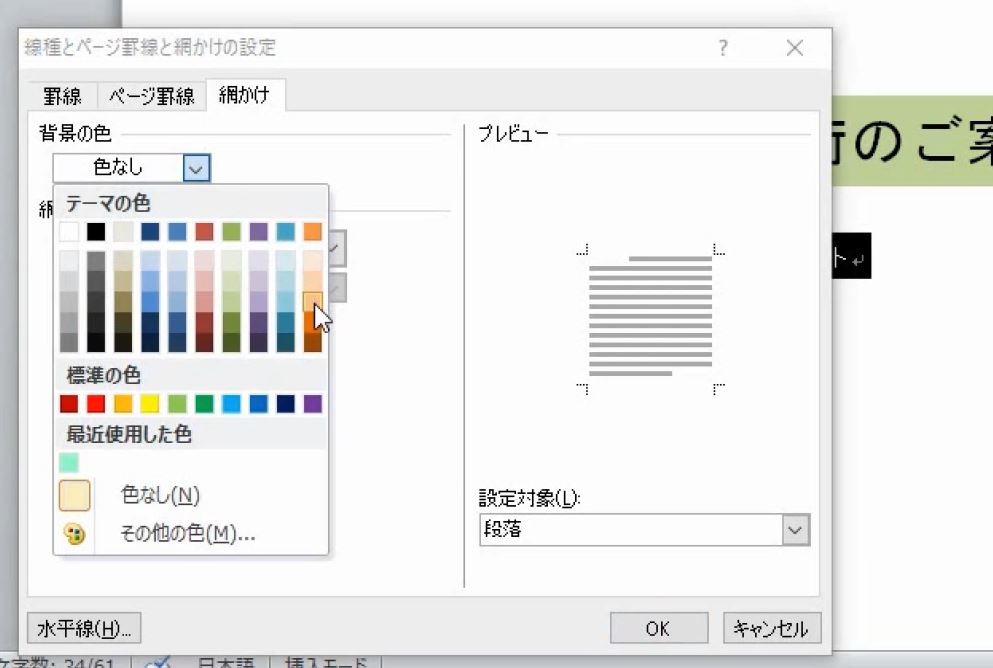Pick the black theme color swatch

click(x=96, y=232)
